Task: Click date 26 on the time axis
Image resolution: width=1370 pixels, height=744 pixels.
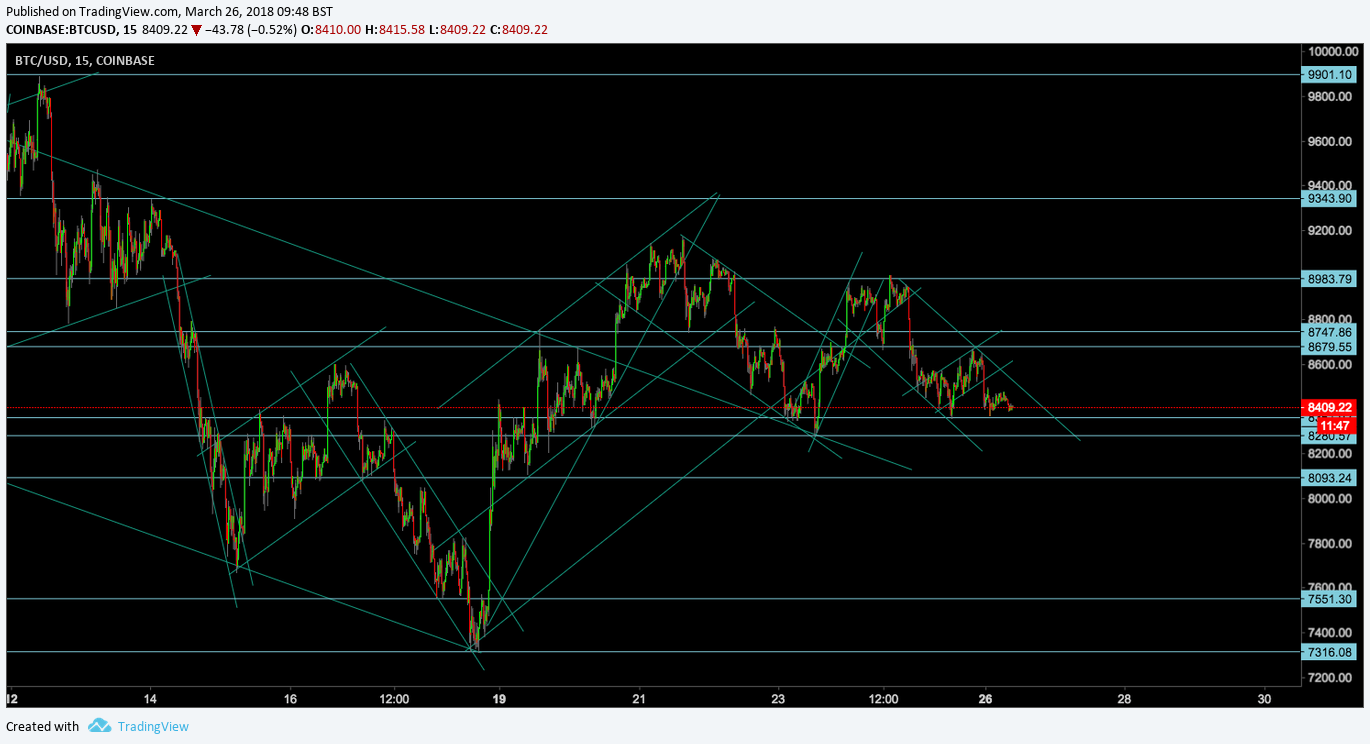Action: [x=985, y=699]
